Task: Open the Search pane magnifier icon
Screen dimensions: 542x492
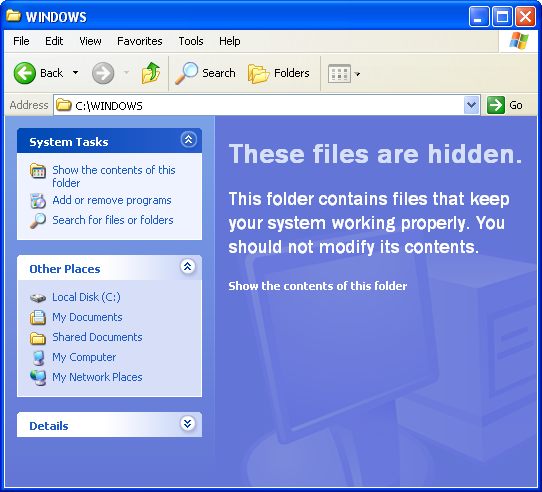Action: (186, 73)
